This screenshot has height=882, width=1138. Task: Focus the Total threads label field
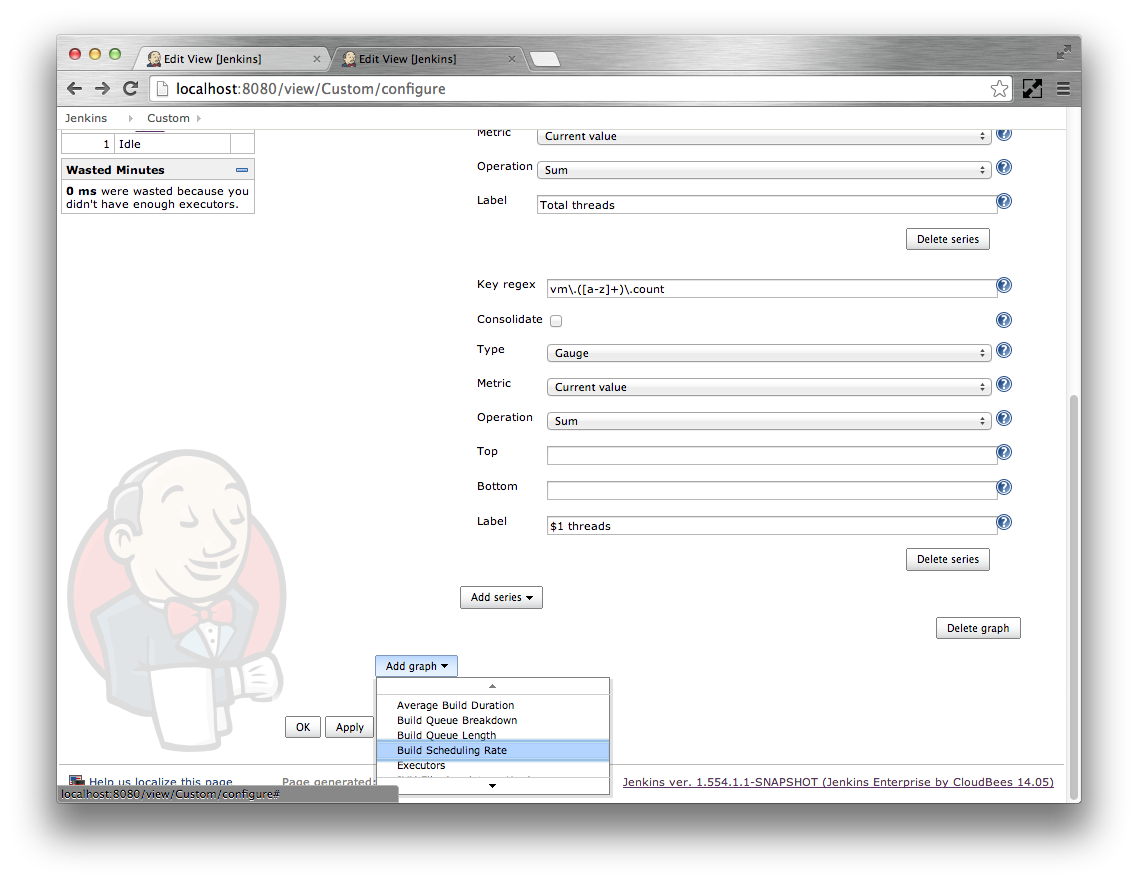(x=766, y=205)
